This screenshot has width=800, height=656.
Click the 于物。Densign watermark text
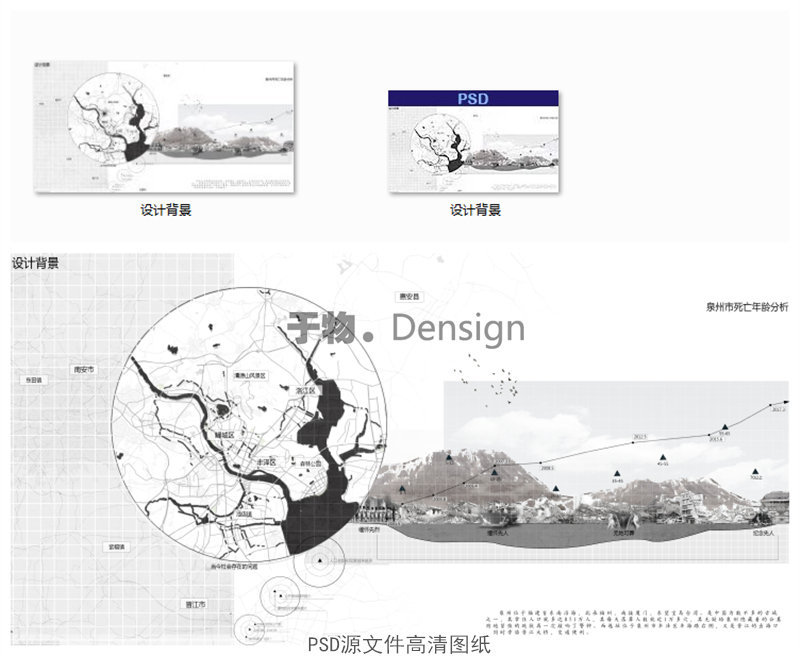405,328
